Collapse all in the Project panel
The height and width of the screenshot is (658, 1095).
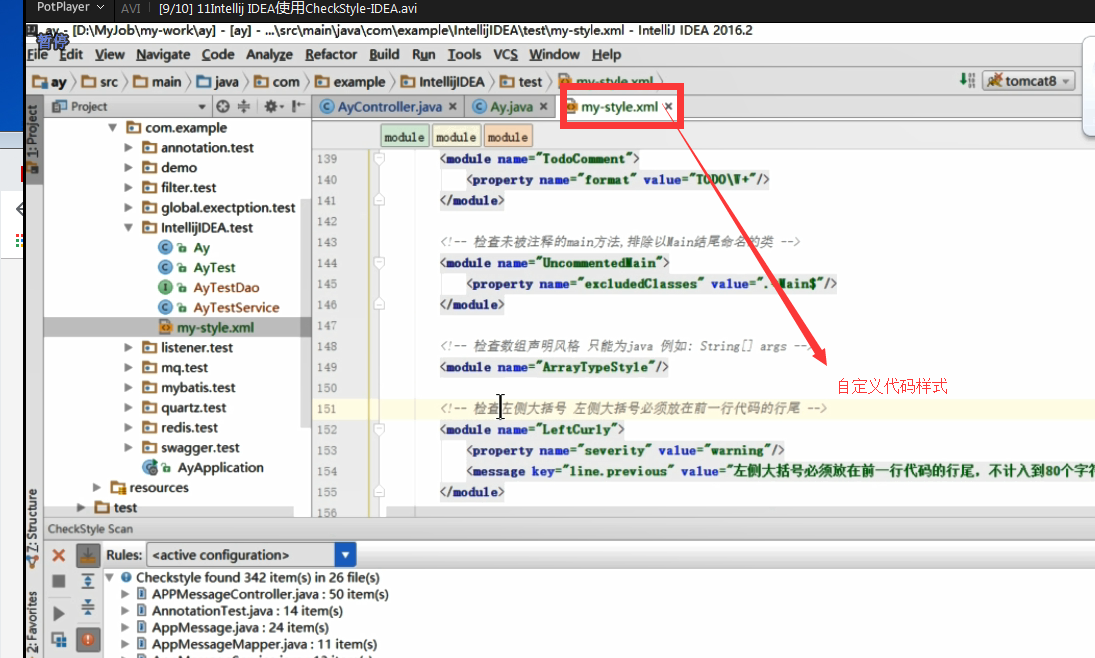(x=244, y=106)
